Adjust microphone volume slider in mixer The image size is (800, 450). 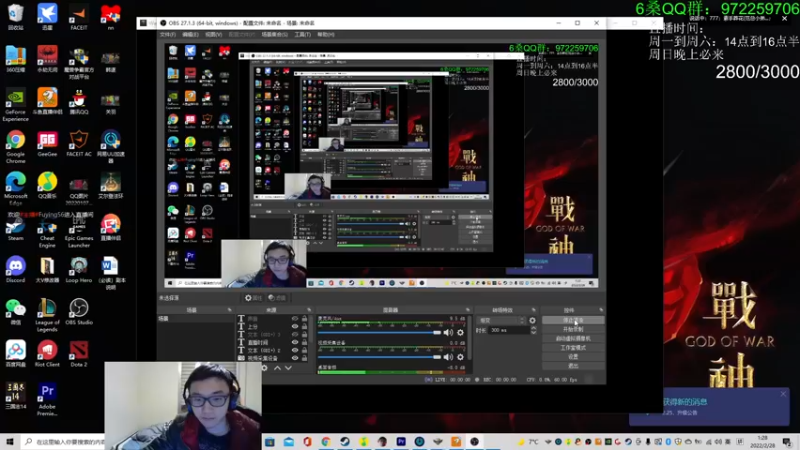click(x=379, y=333)
